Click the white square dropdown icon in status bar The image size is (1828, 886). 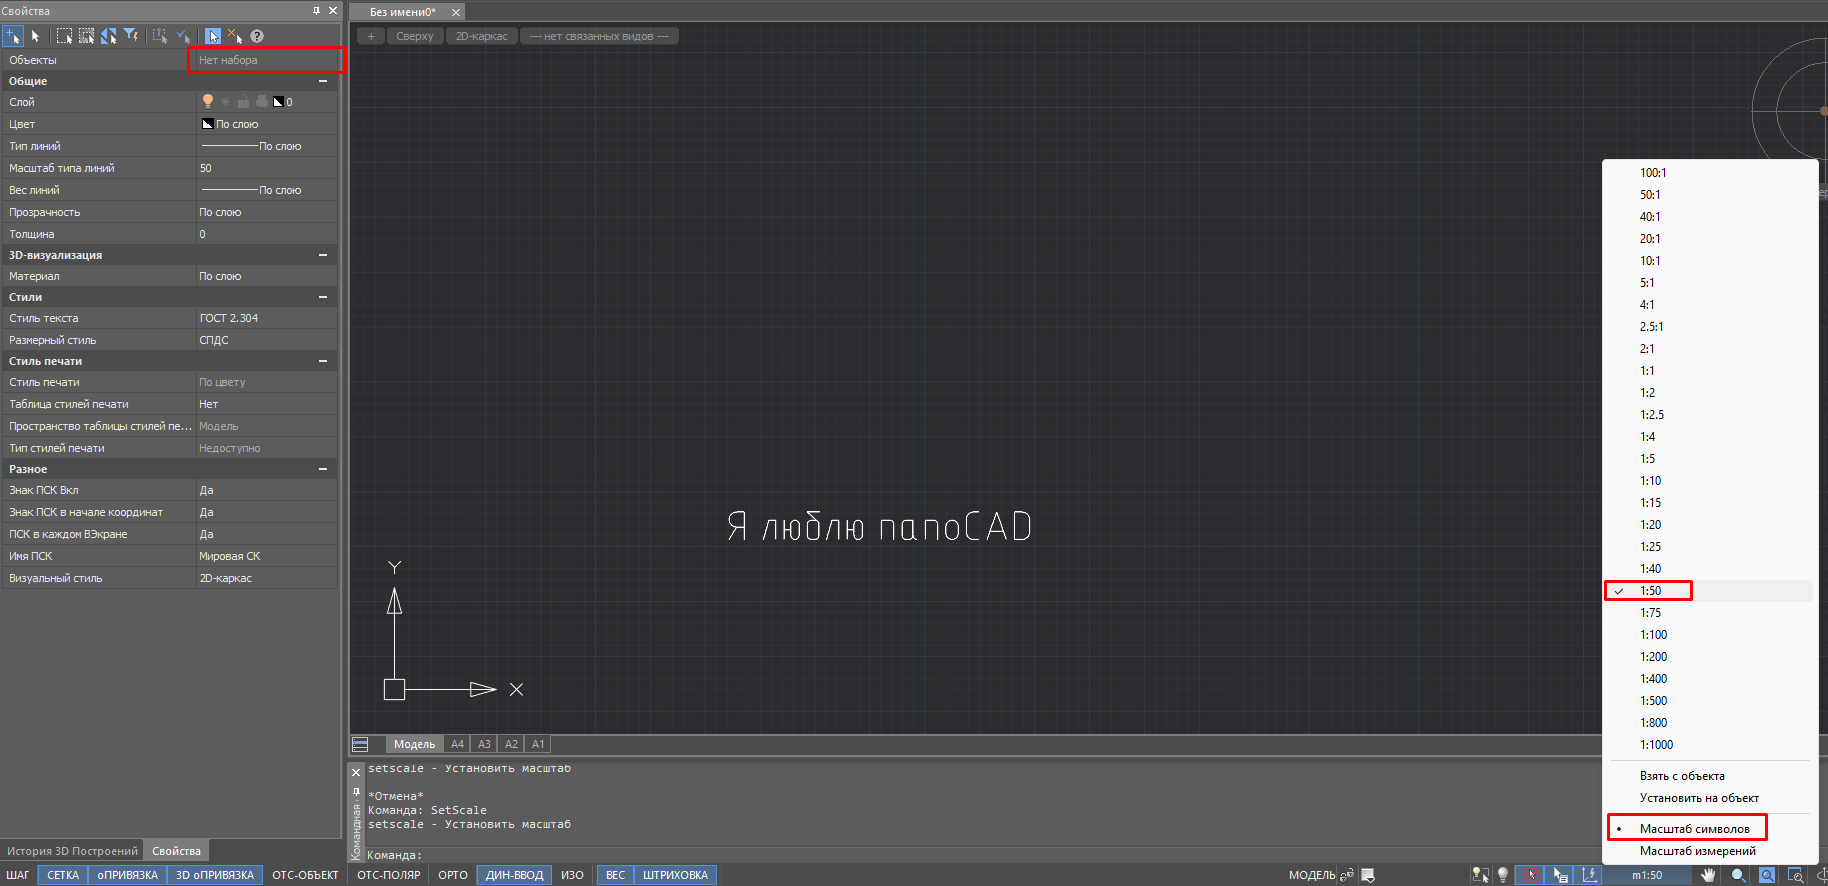tap(1368, 875)
